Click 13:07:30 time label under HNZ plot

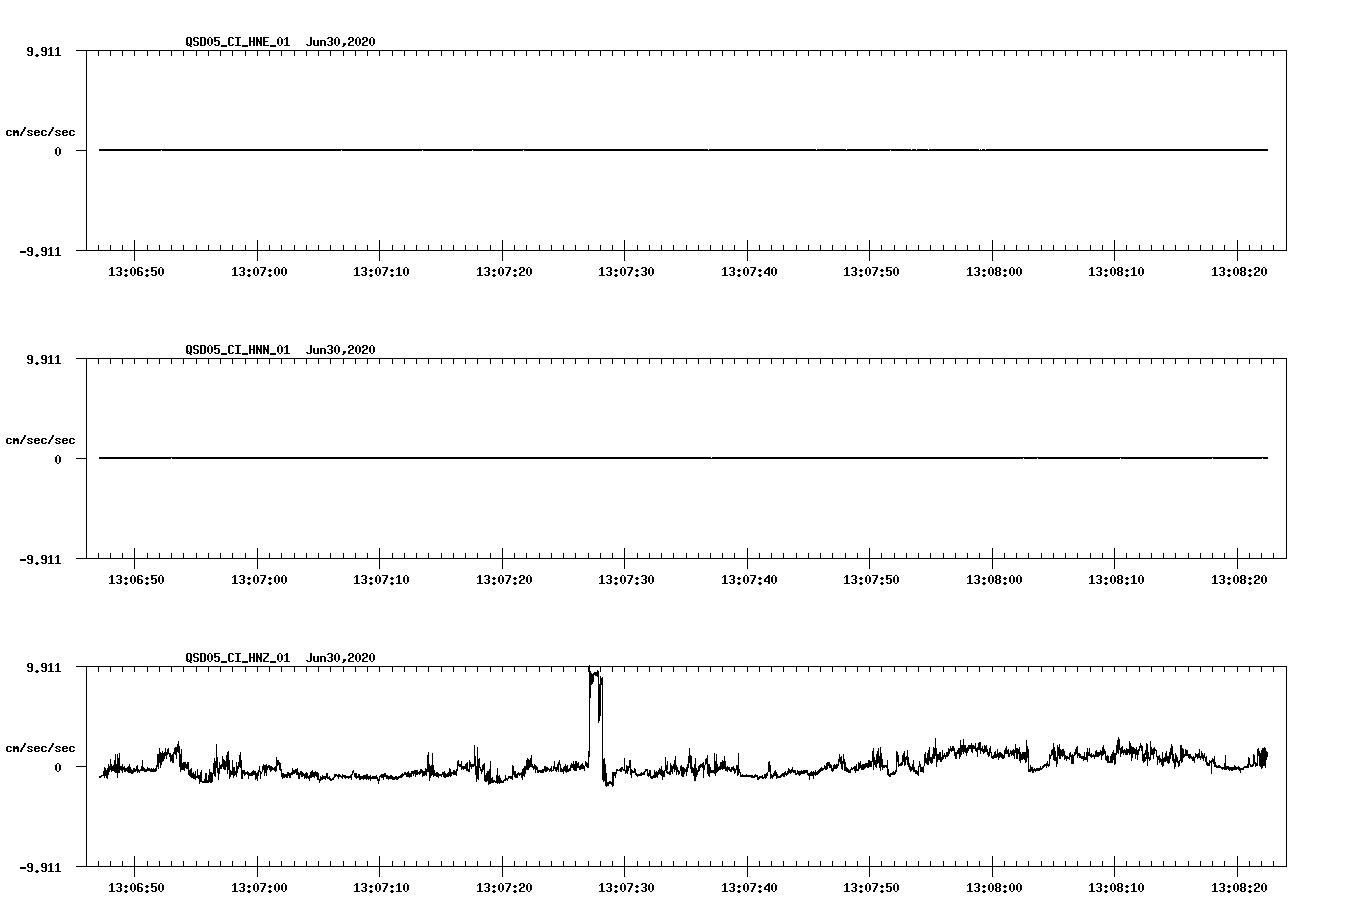[626, 888]
